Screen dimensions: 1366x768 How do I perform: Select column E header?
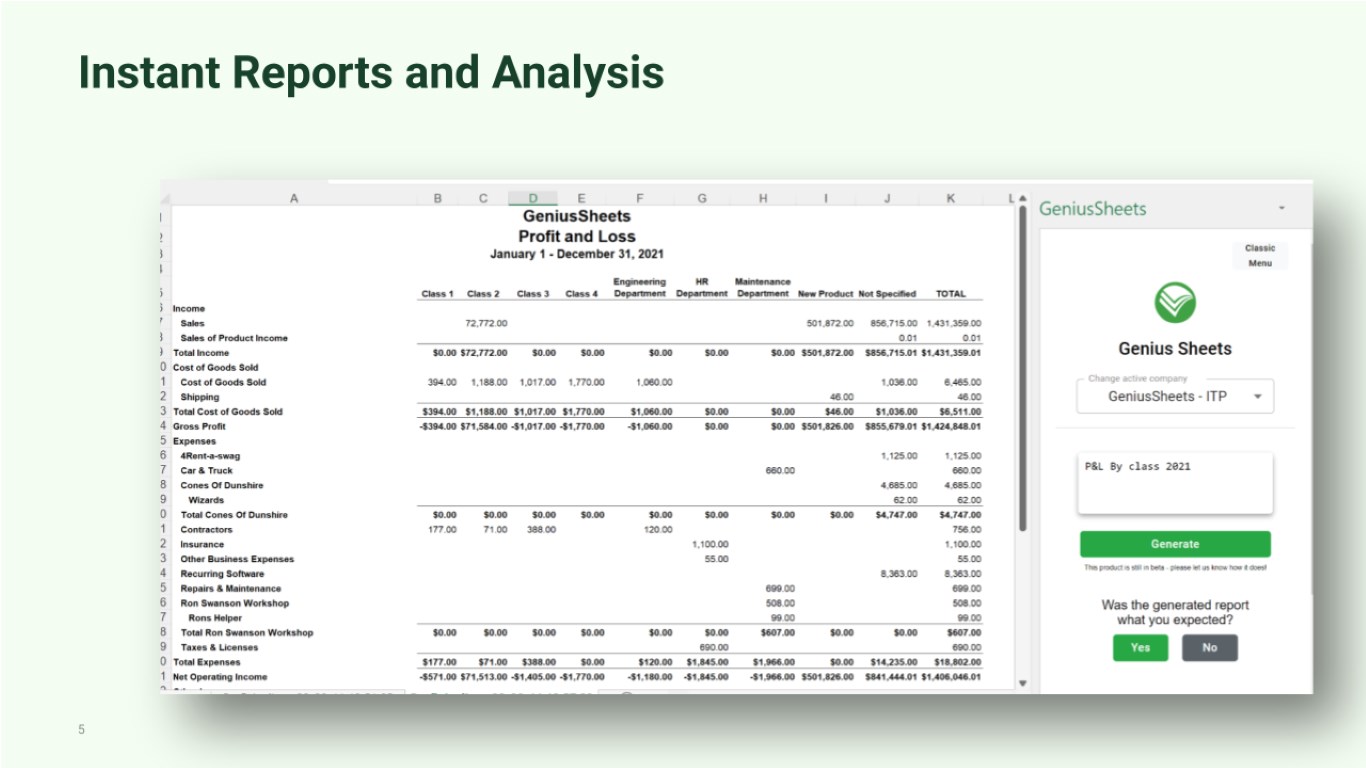[581, 199]
